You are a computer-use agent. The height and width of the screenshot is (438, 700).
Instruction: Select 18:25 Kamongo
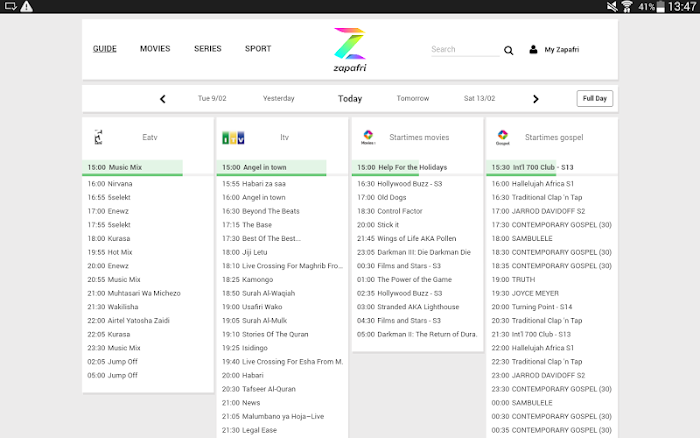tap(247, 279)
